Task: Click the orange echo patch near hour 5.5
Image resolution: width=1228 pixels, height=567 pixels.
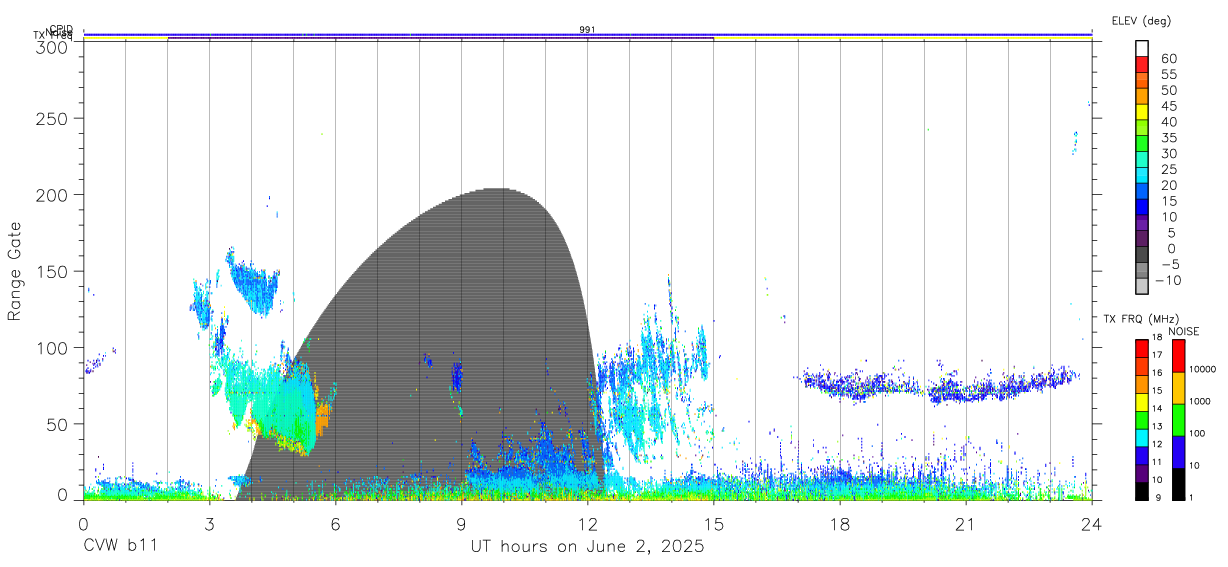Action: click(321, 418)
